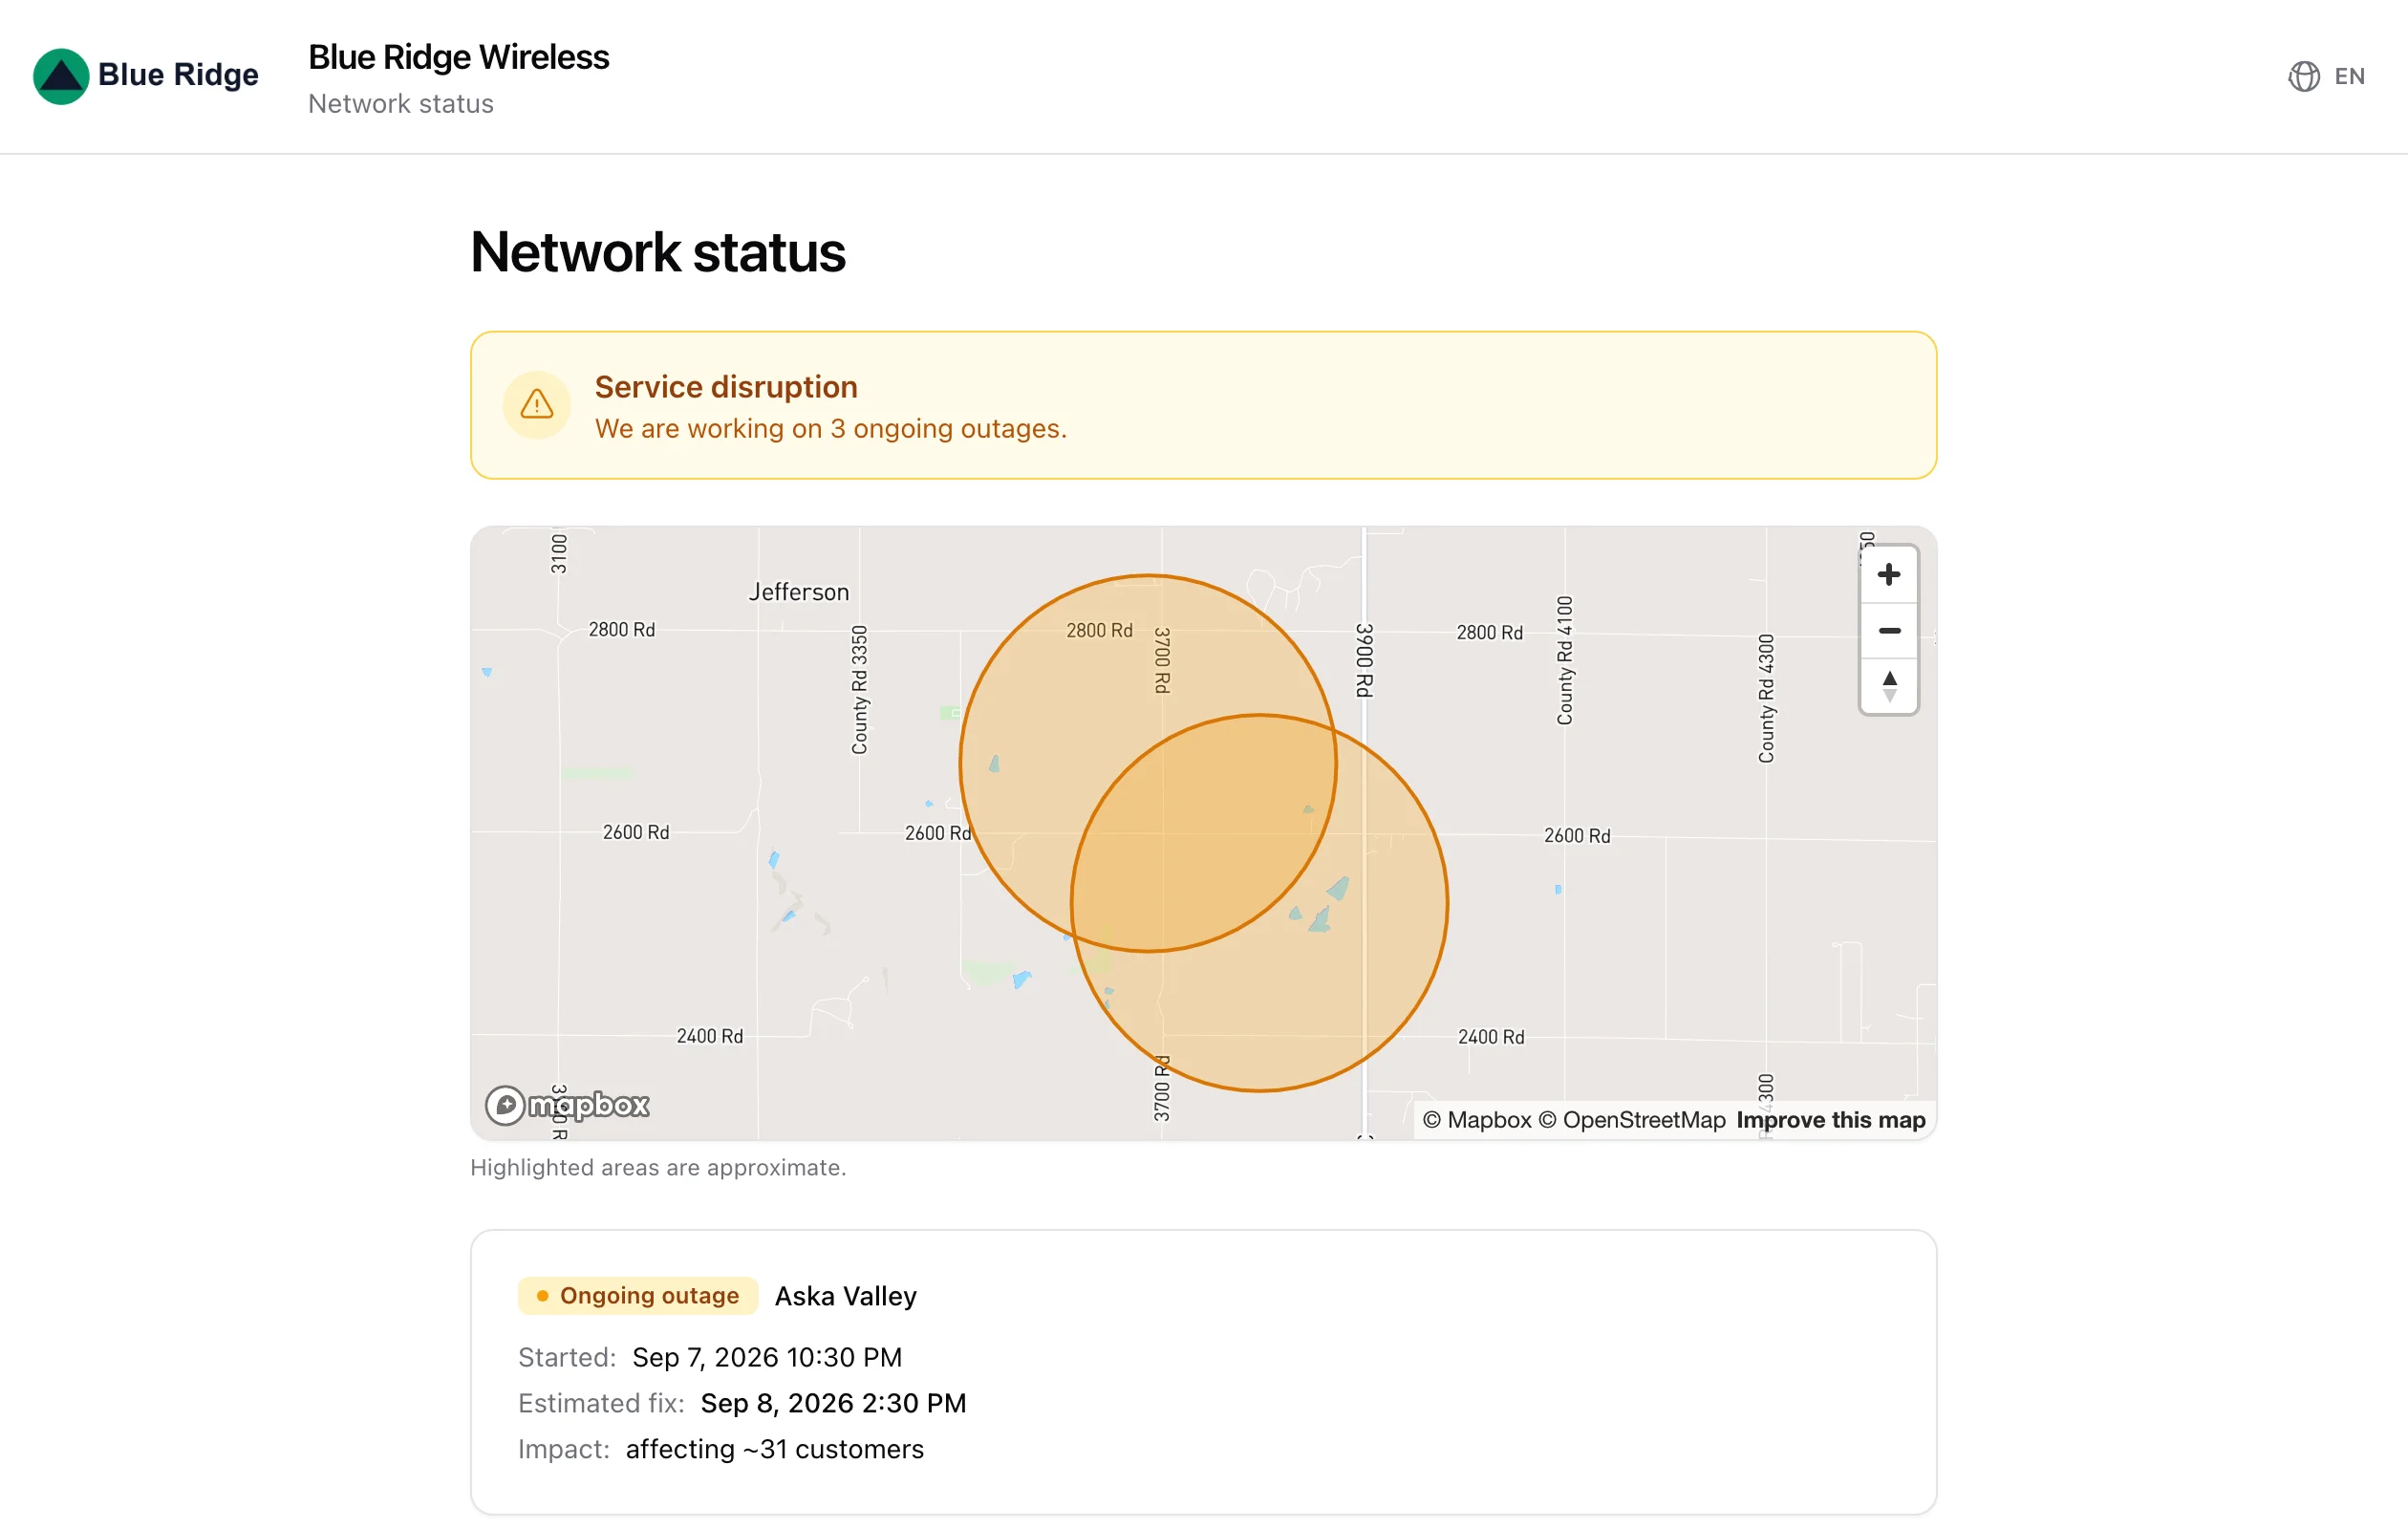The image size is (2408, 1529).
Task: Click the County Rd 4100 map label
Action: [1564, 660]
